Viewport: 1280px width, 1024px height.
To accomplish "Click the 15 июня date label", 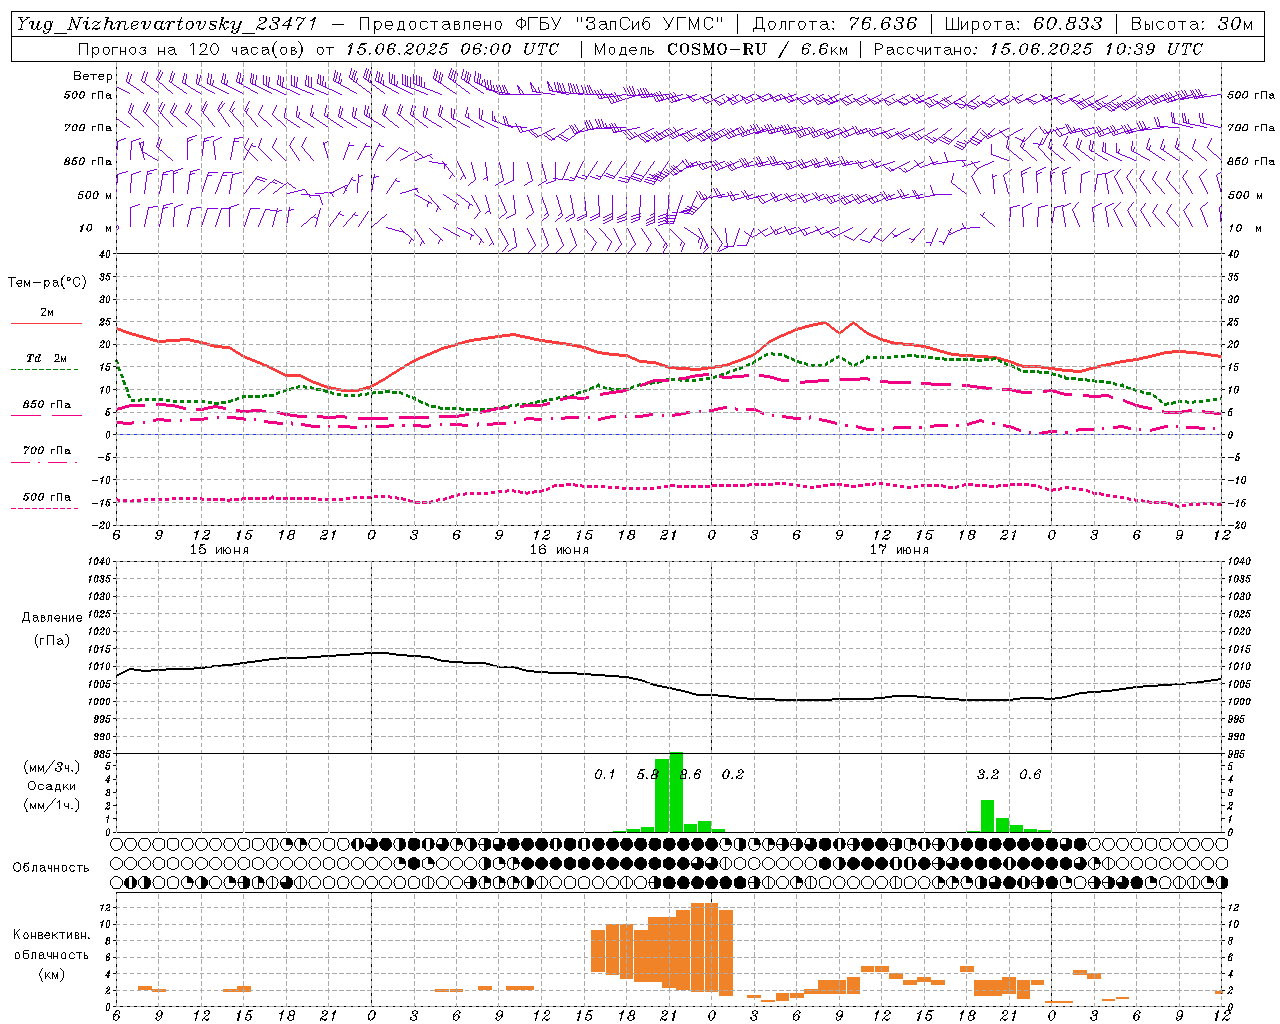I will tap(219, 550).
